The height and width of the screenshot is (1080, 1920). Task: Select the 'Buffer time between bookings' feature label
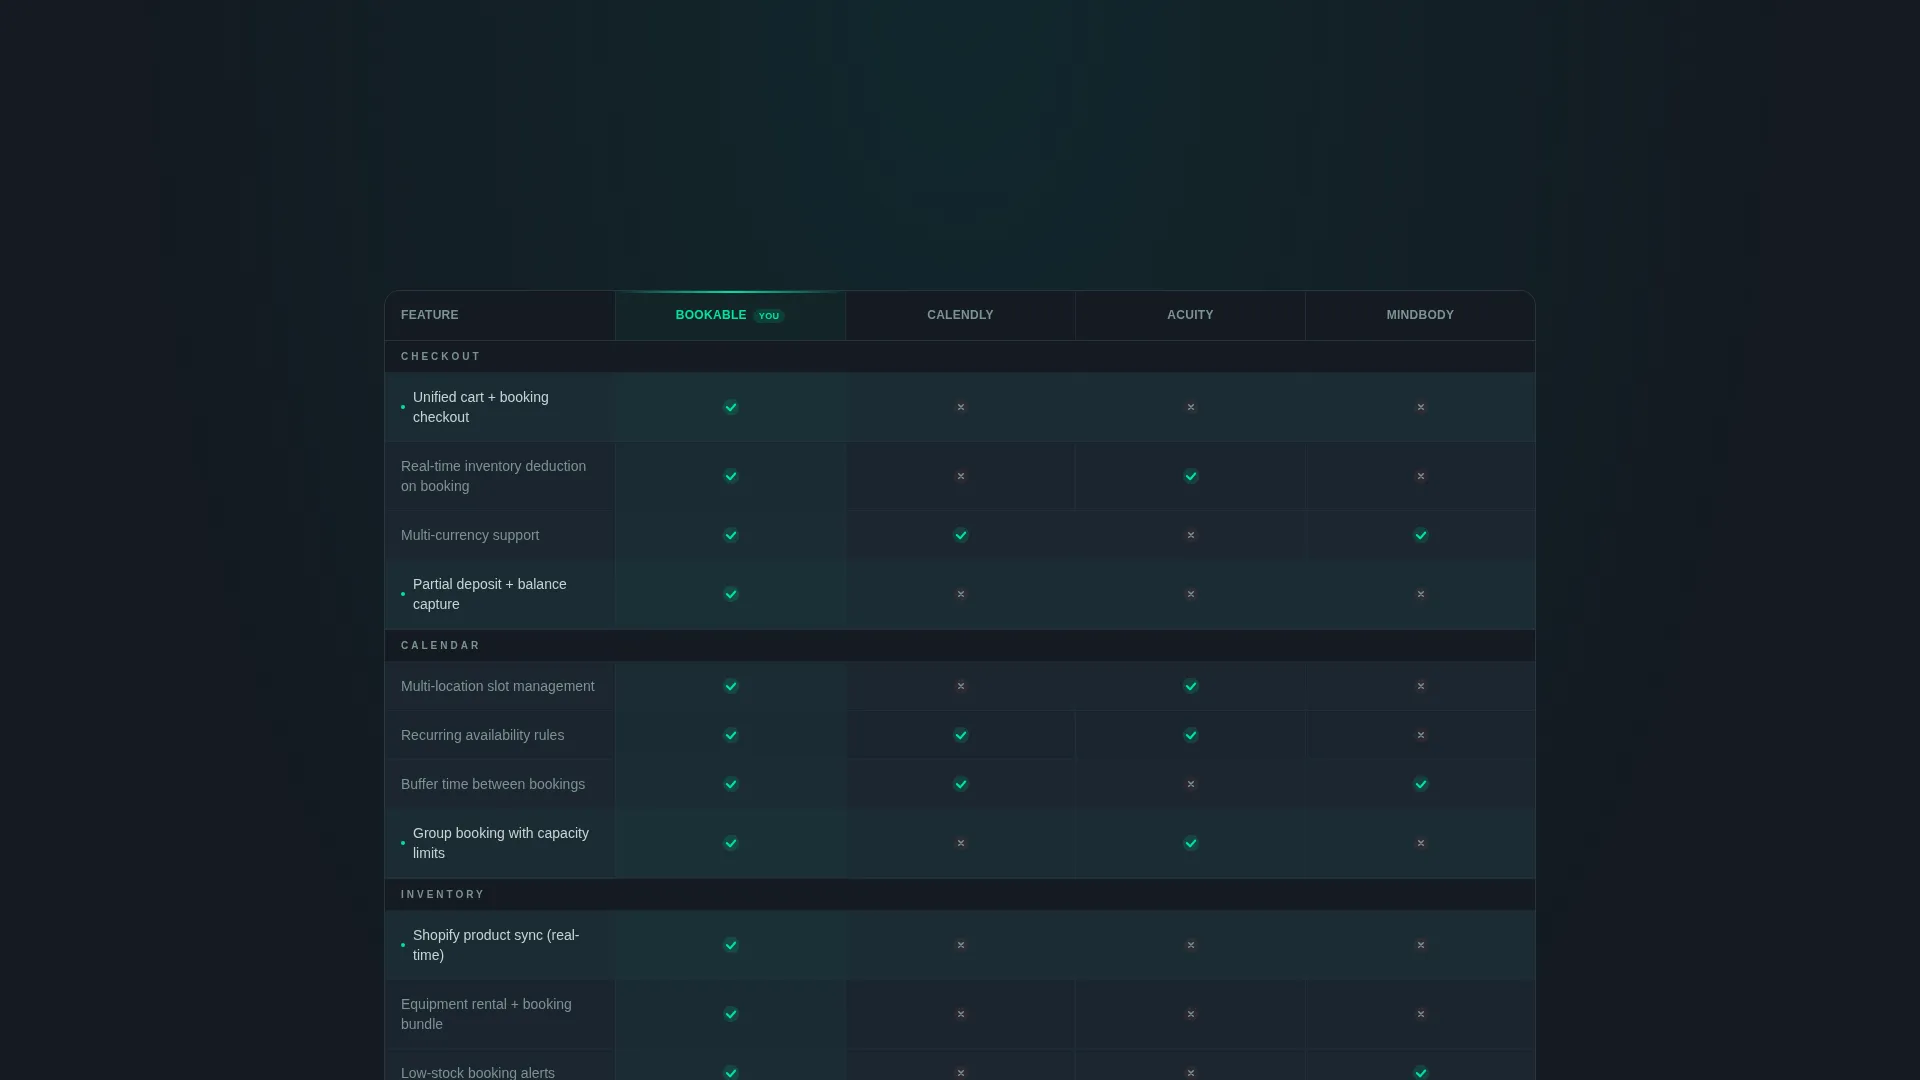click(493, 784)
